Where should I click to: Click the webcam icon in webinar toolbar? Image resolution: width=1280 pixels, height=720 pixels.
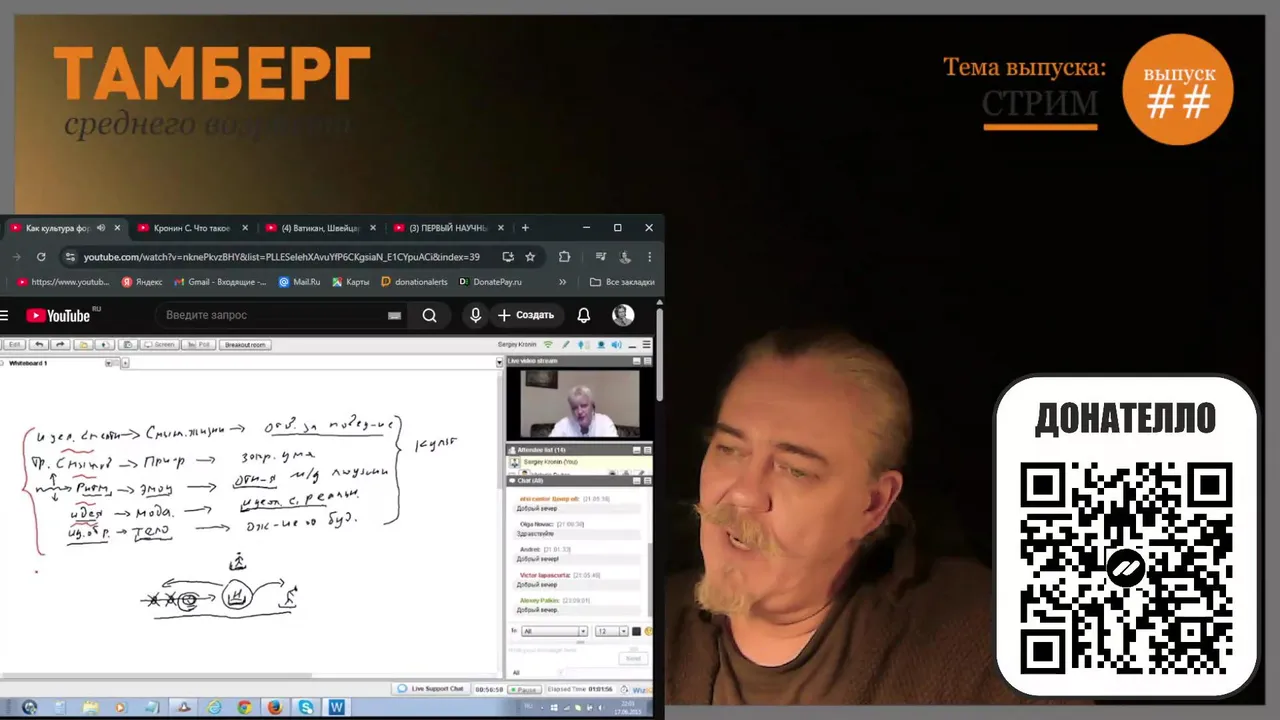coord(599,345)
